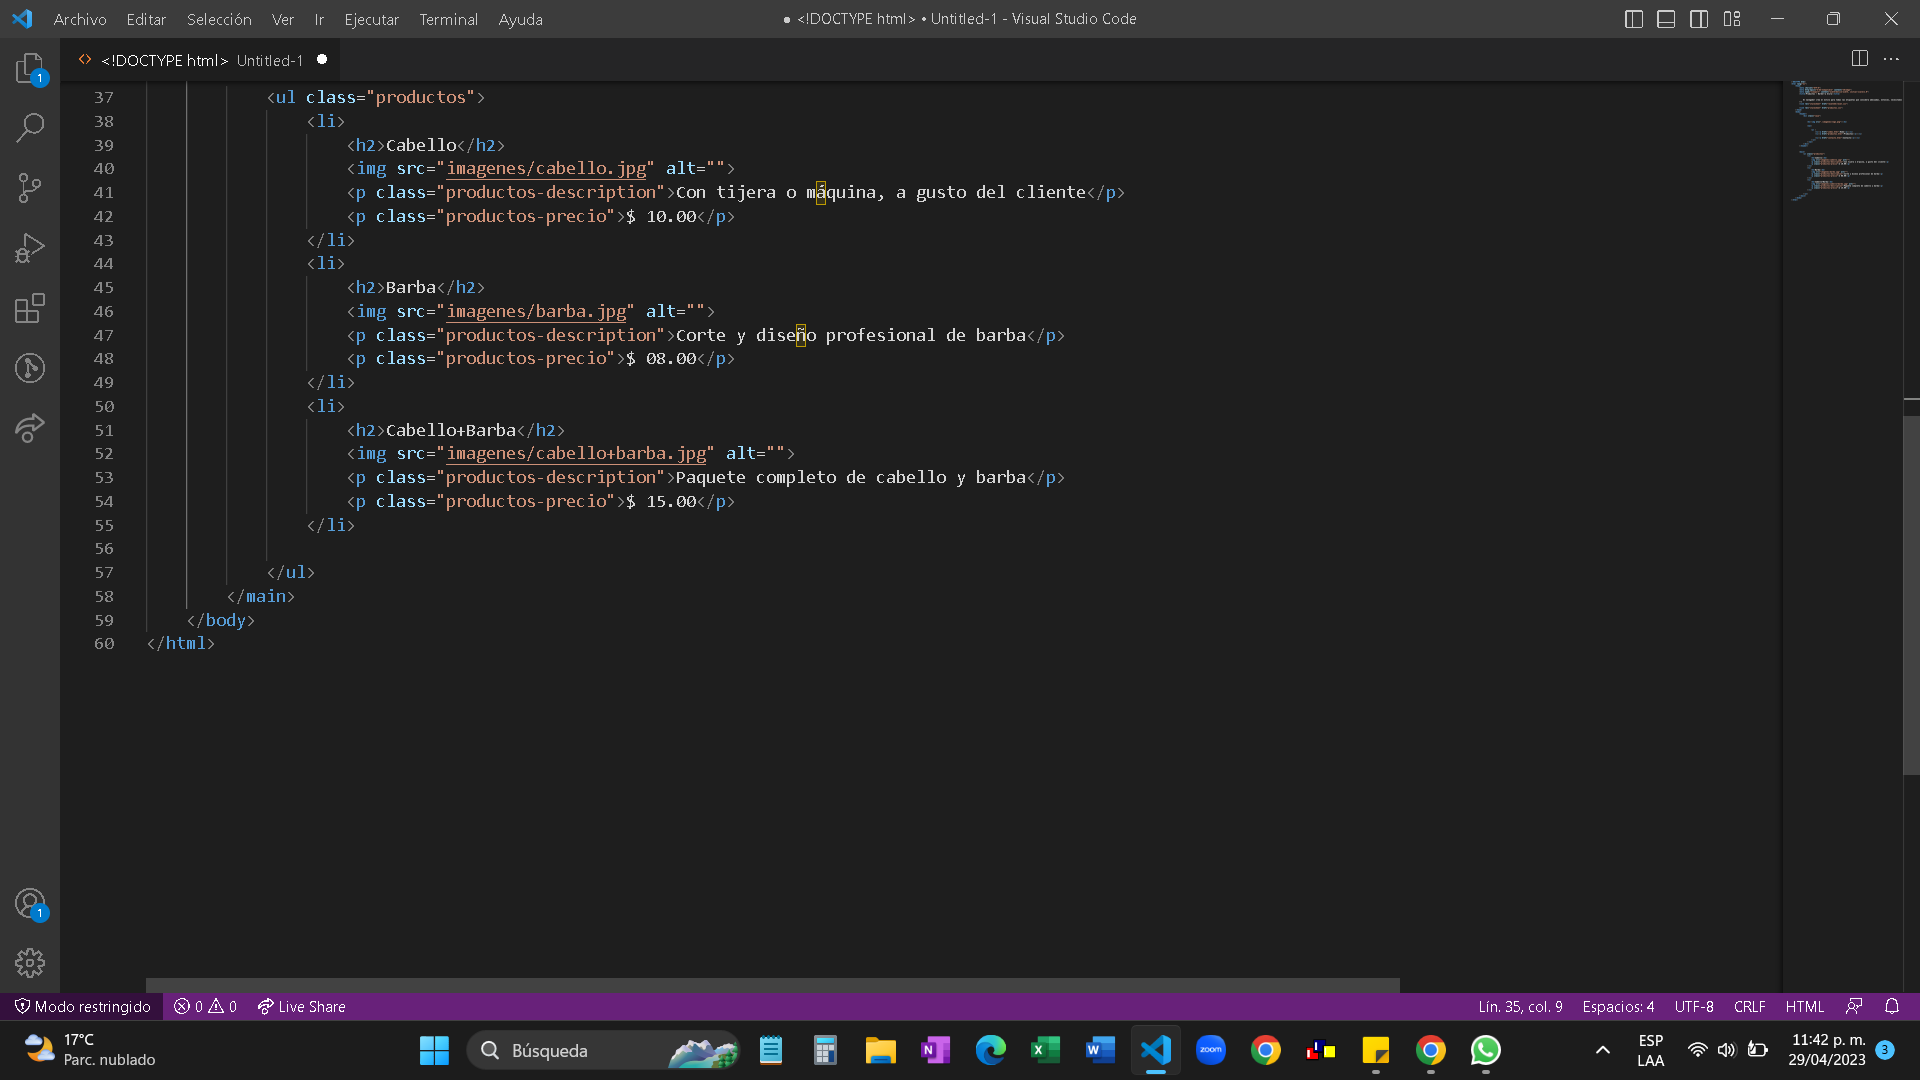The height and width of the screenshot is (1080, 1920).
Task: Click the closing </html> tag
Action: (x=180, y=643)
